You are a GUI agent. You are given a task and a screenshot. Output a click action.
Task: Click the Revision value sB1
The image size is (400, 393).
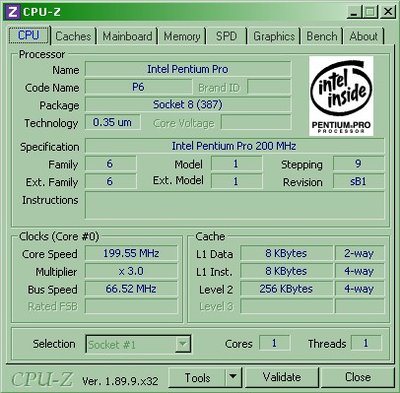358,181
